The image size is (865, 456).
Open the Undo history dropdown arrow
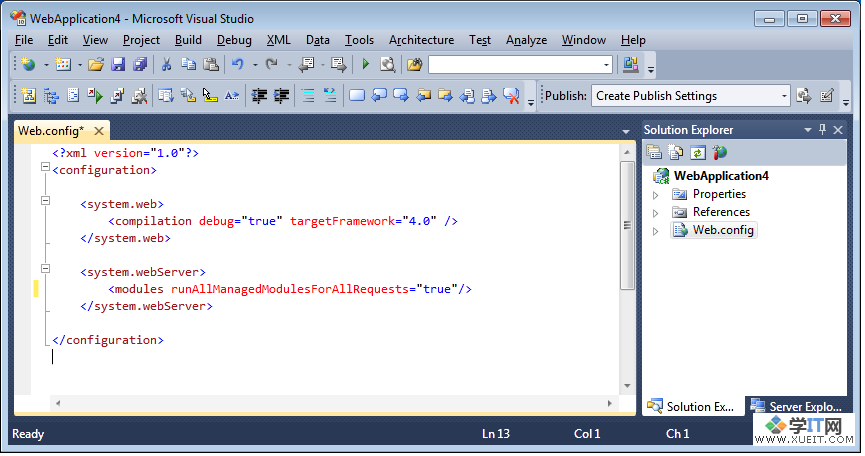(255, 65)
